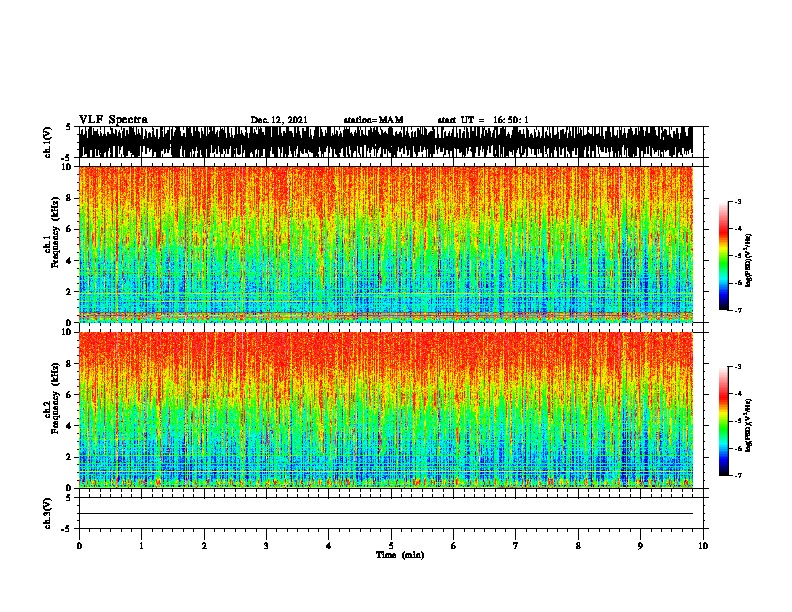The width and height of the screenshot is (792, 612).
Task: Click the ch.2 spectrogram color scale bar
Action: coord(724,421)
